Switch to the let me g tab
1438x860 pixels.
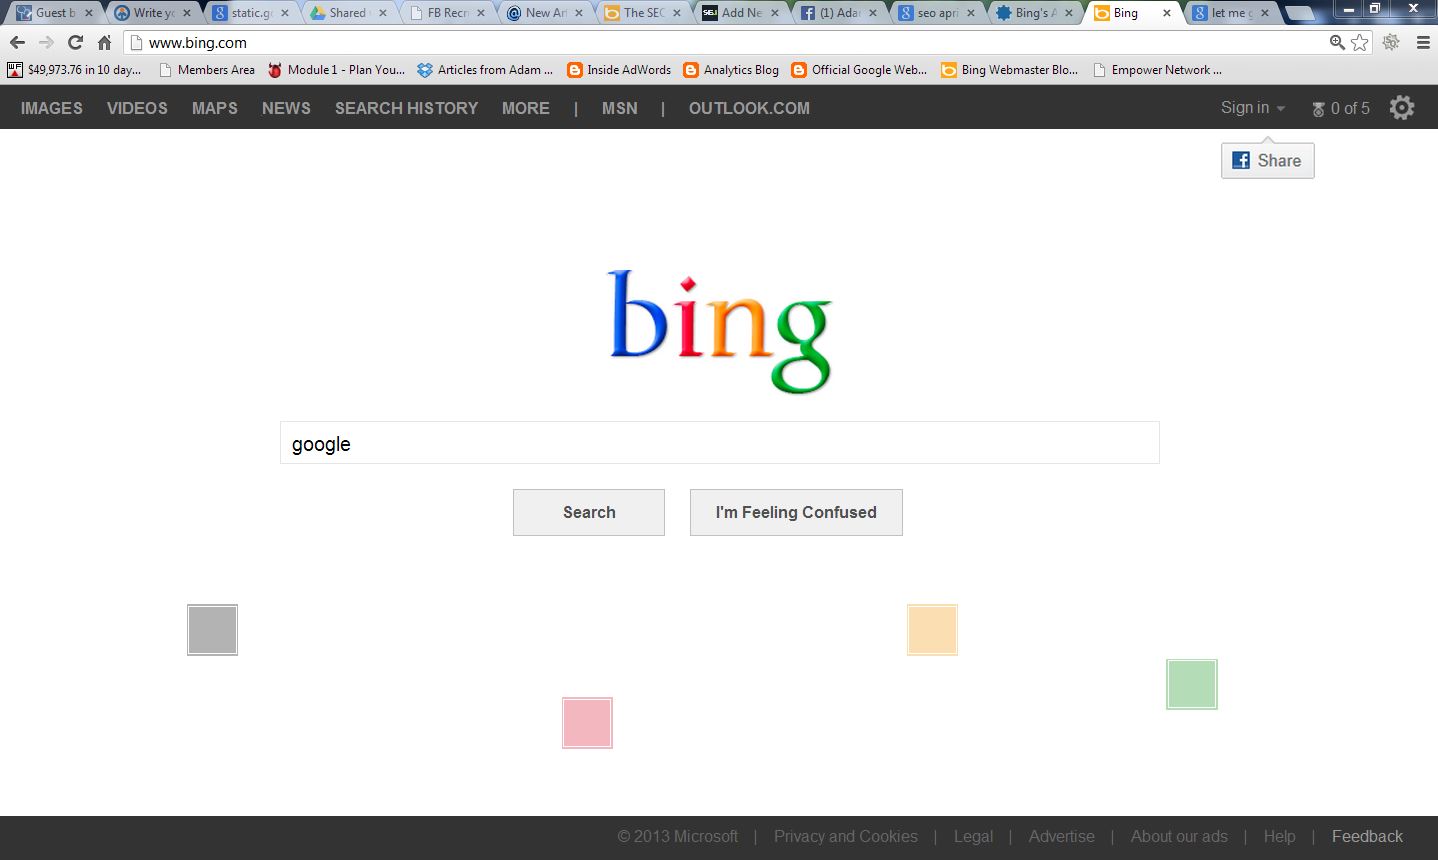pos(1230,13)
